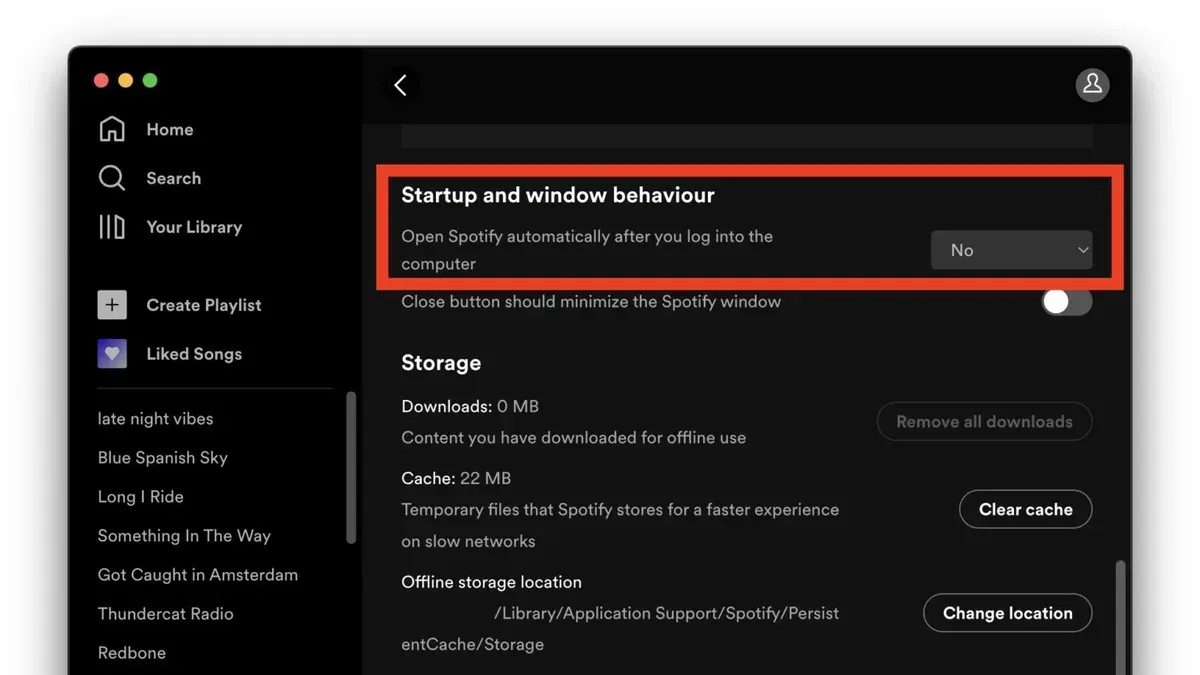Open the Redbone playlist
This screenshot has height=675, width=1200.
(x=132, y=652)
